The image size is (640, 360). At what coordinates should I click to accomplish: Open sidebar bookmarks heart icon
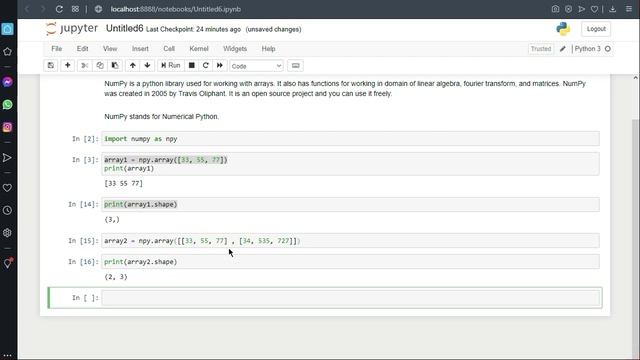pyautogui.click(x=7, y=188)
